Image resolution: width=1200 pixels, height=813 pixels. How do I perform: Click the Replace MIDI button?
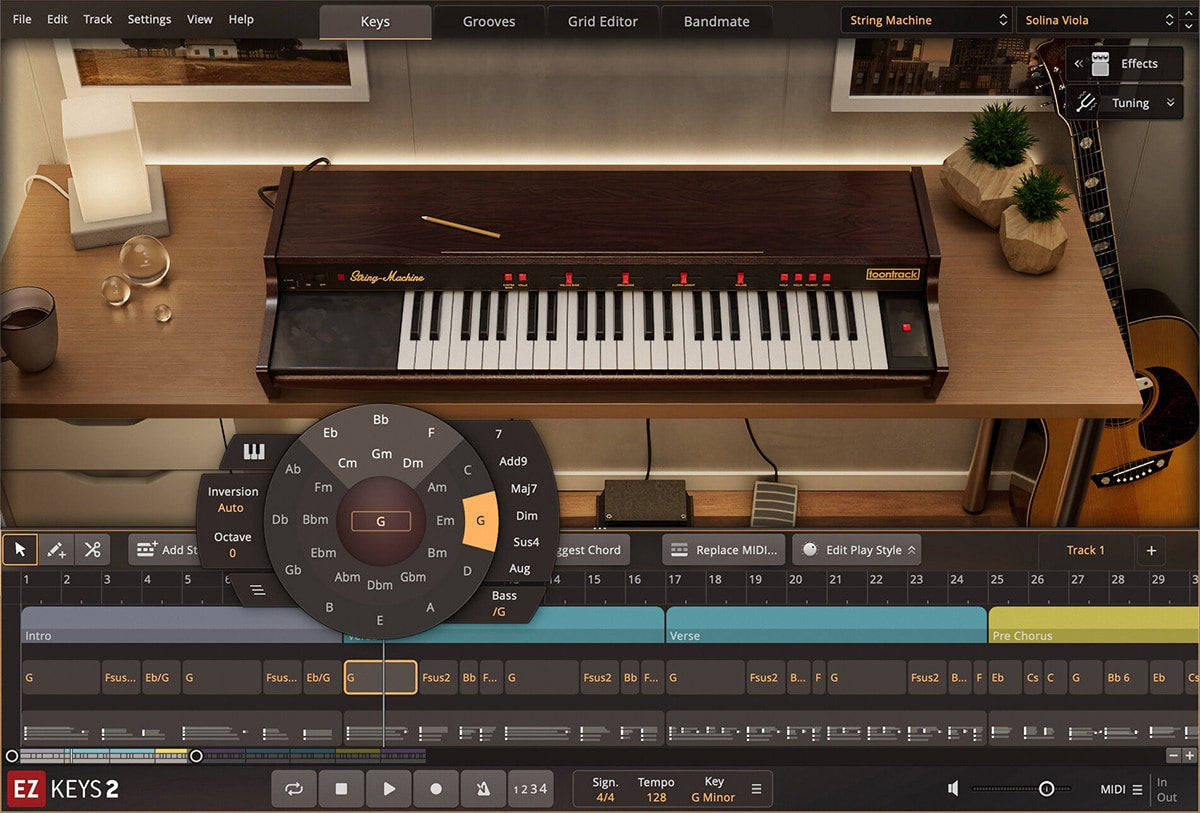[x=724, y=550]
